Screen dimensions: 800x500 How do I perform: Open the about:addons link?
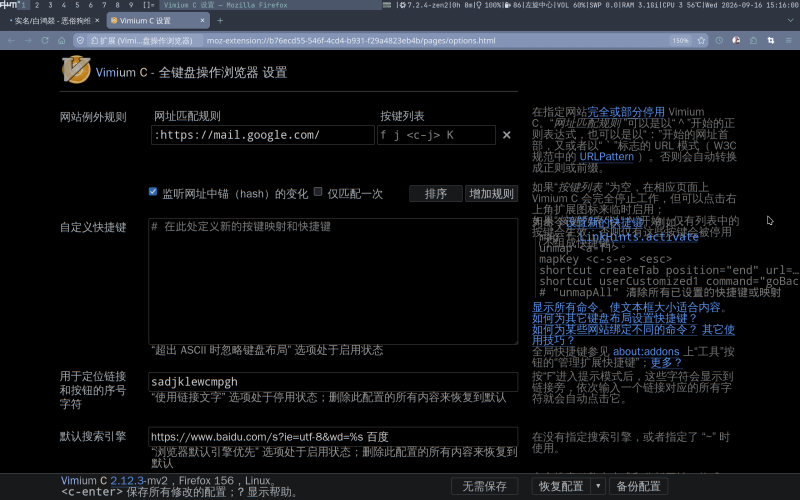click(646, 352)
